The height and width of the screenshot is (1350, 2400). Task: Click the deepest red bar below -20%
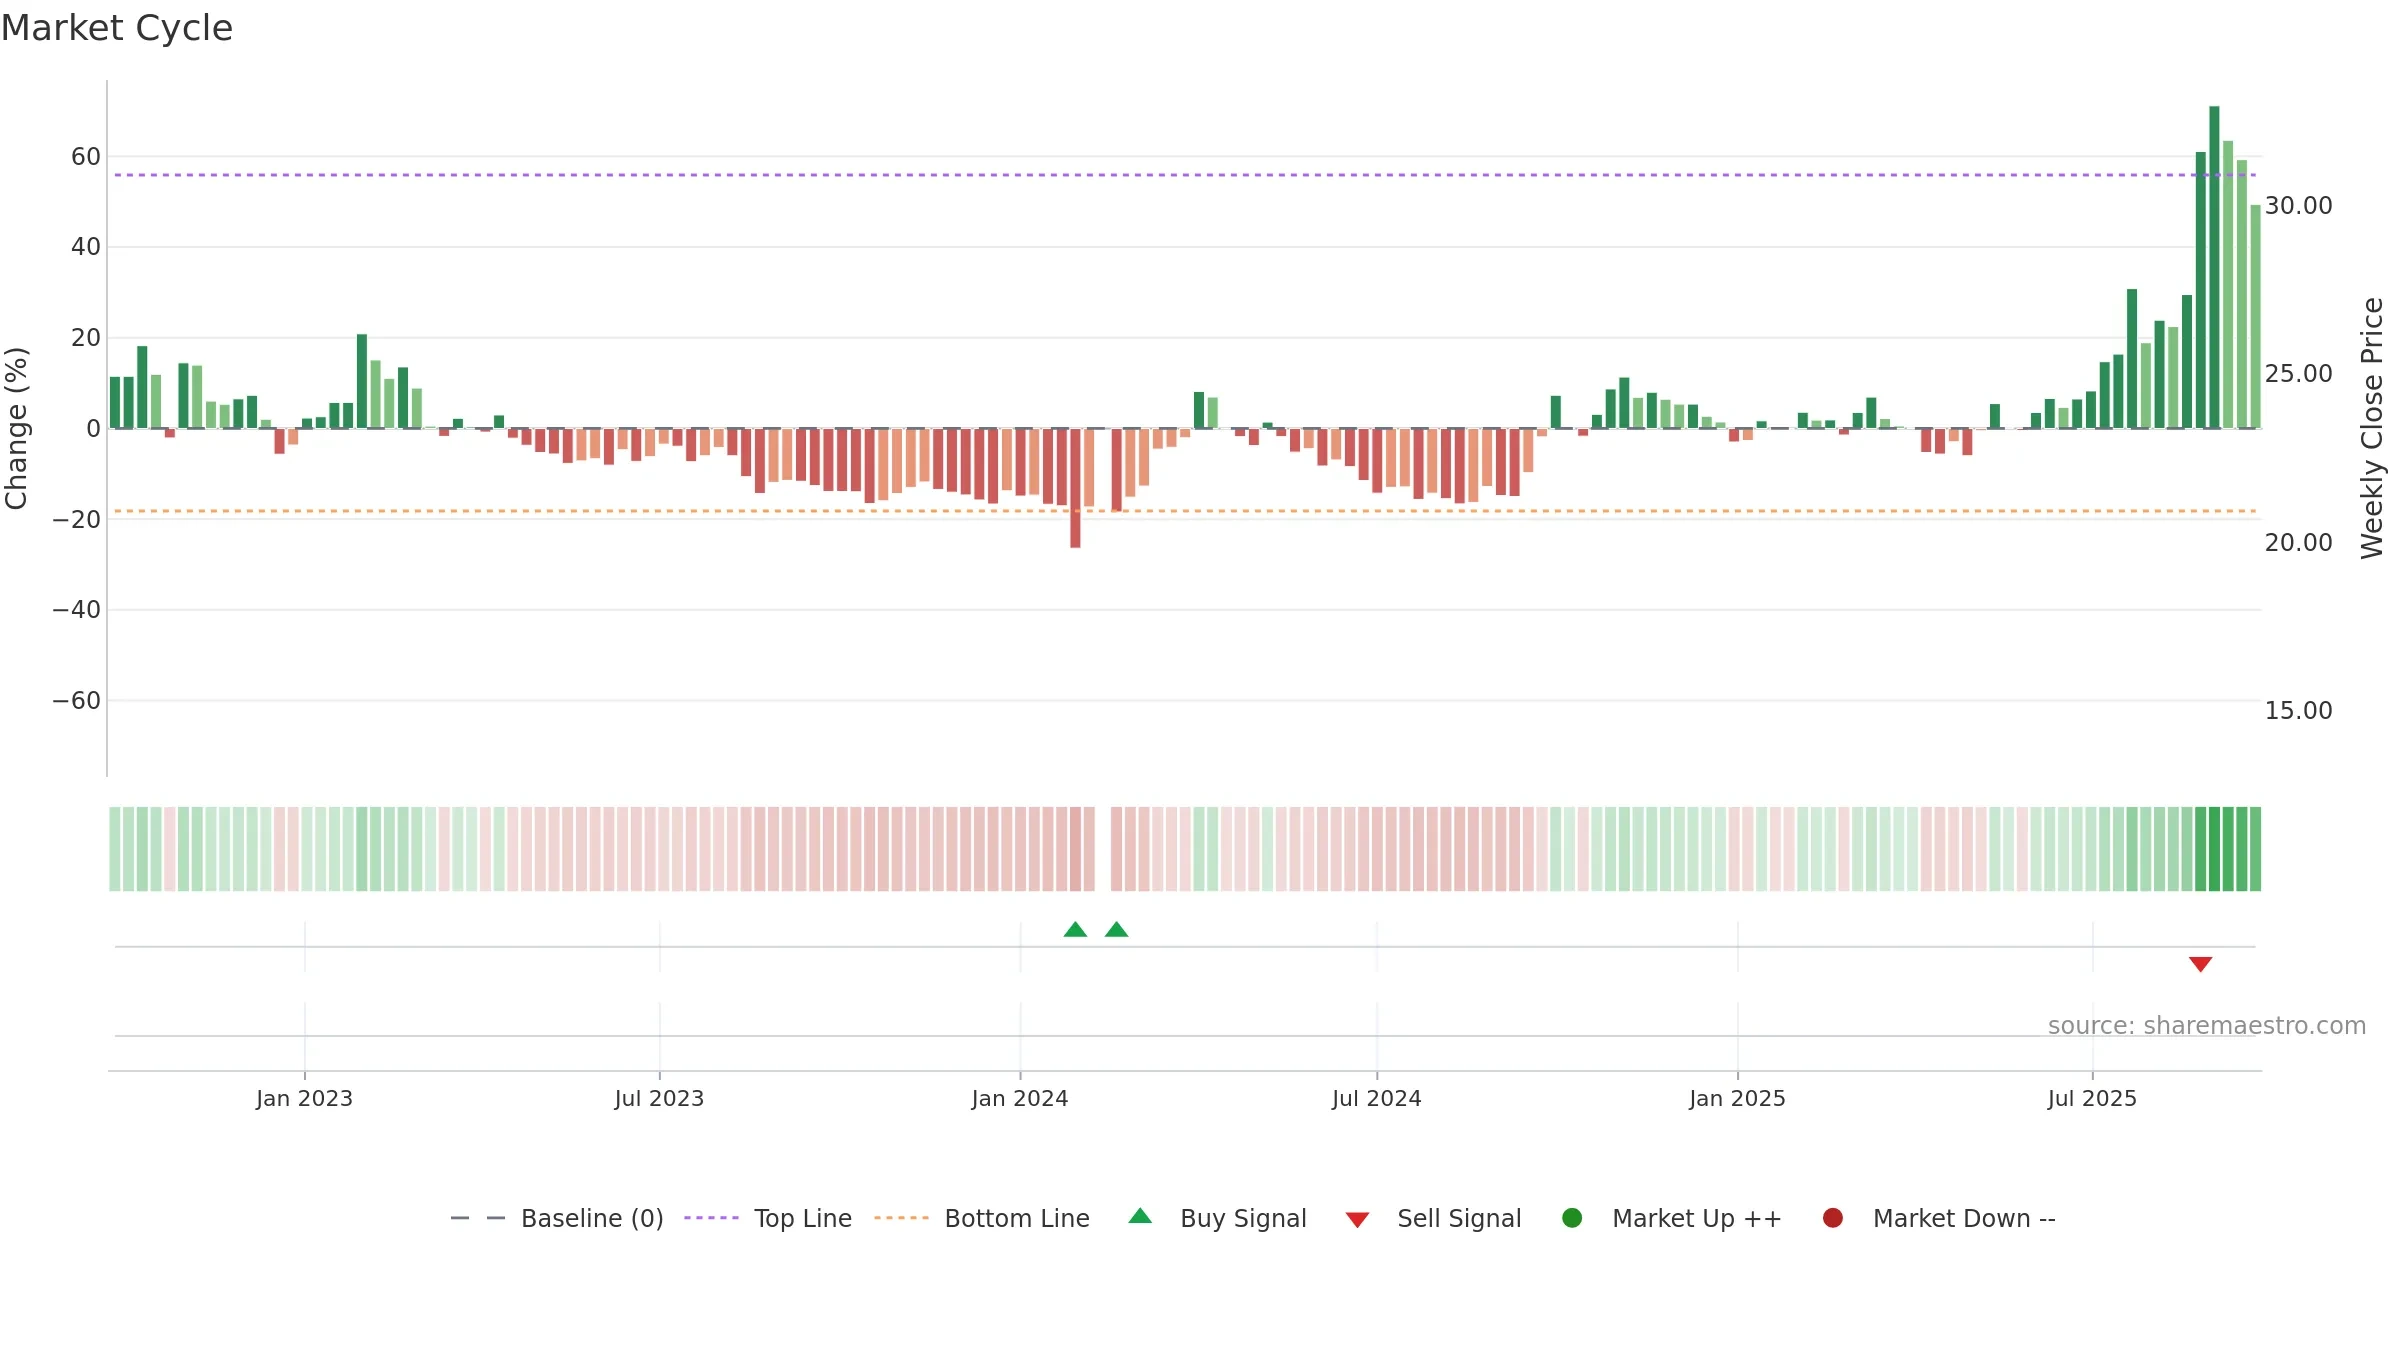pos(1075,488)
